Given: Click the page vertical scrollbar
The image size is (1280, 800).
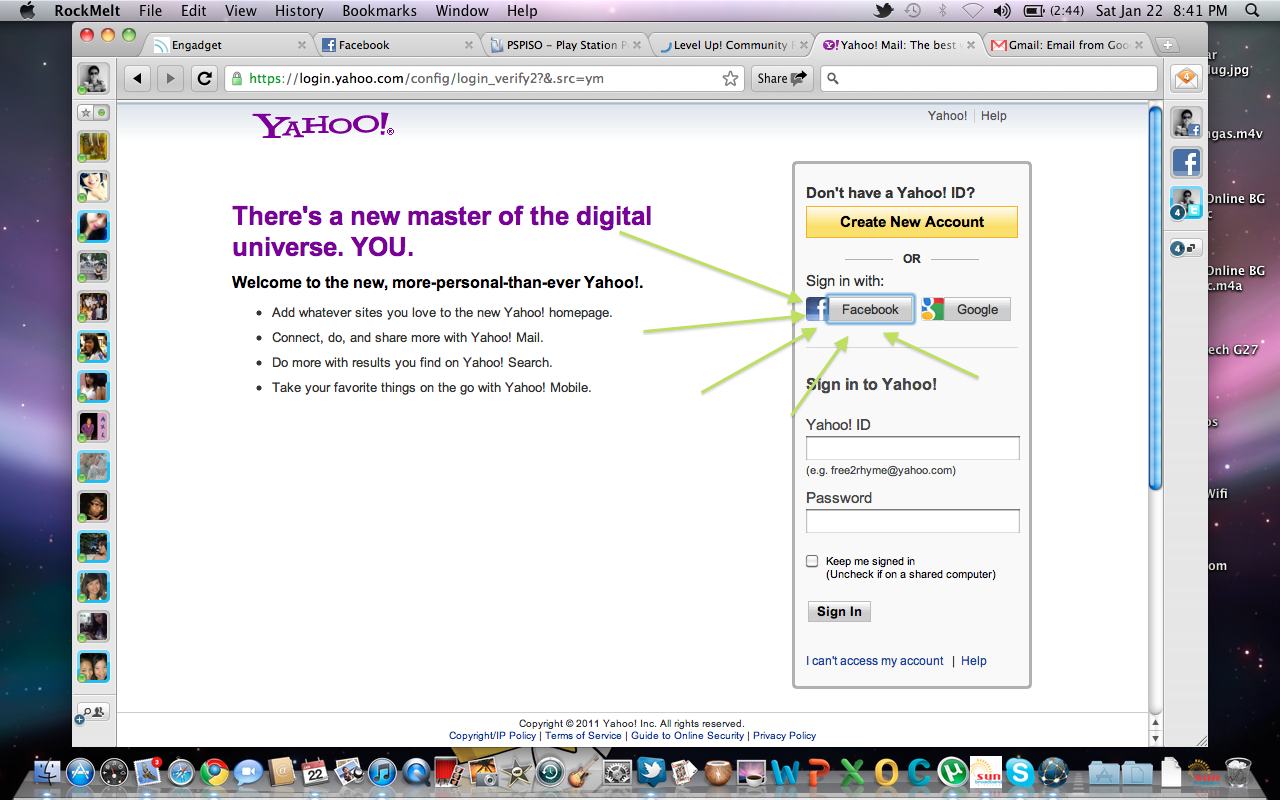Looking at the screenshot, I should click(1156, 300).
